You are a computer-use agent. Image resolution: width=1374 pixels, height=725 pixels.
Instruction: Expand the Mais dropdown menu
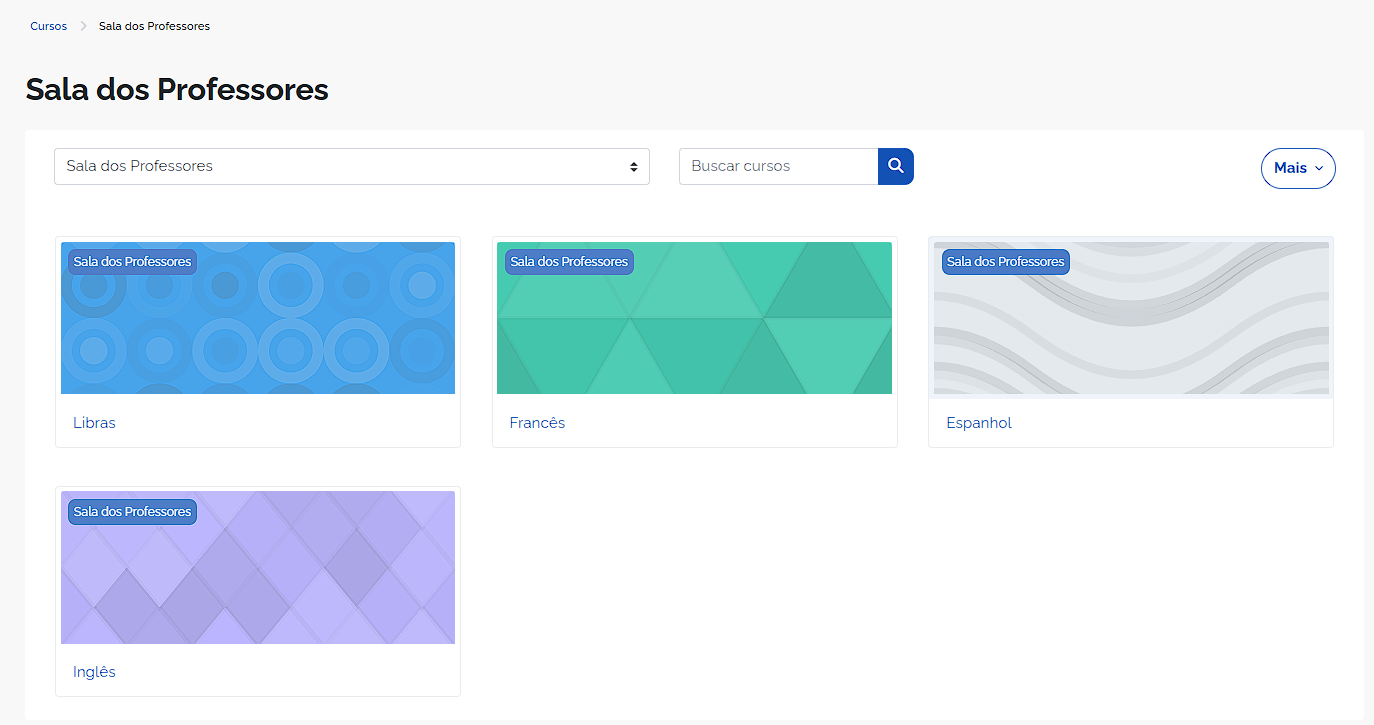tap(1297, 168)
